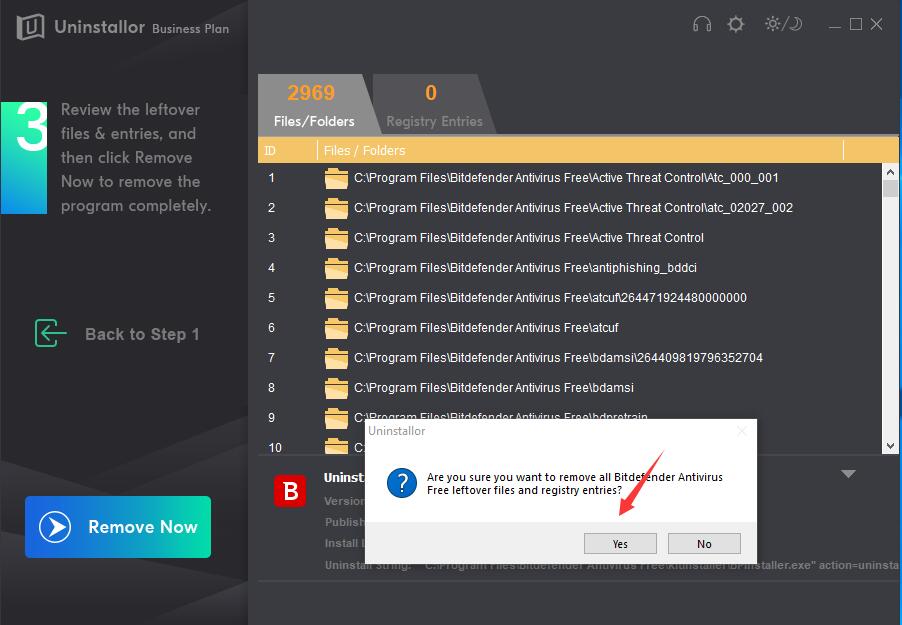The height and width of the screenshot is (625, 902).
Task: Click folder icon for antiphishing_bddci row
Action: coord(336,268)
